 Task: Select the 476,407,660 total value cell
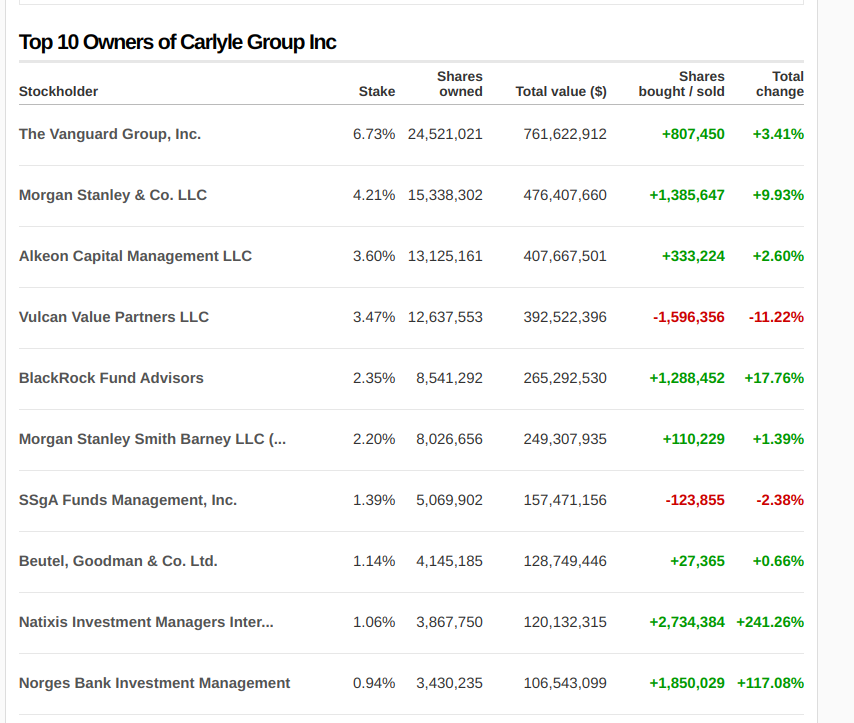point(565,195)
